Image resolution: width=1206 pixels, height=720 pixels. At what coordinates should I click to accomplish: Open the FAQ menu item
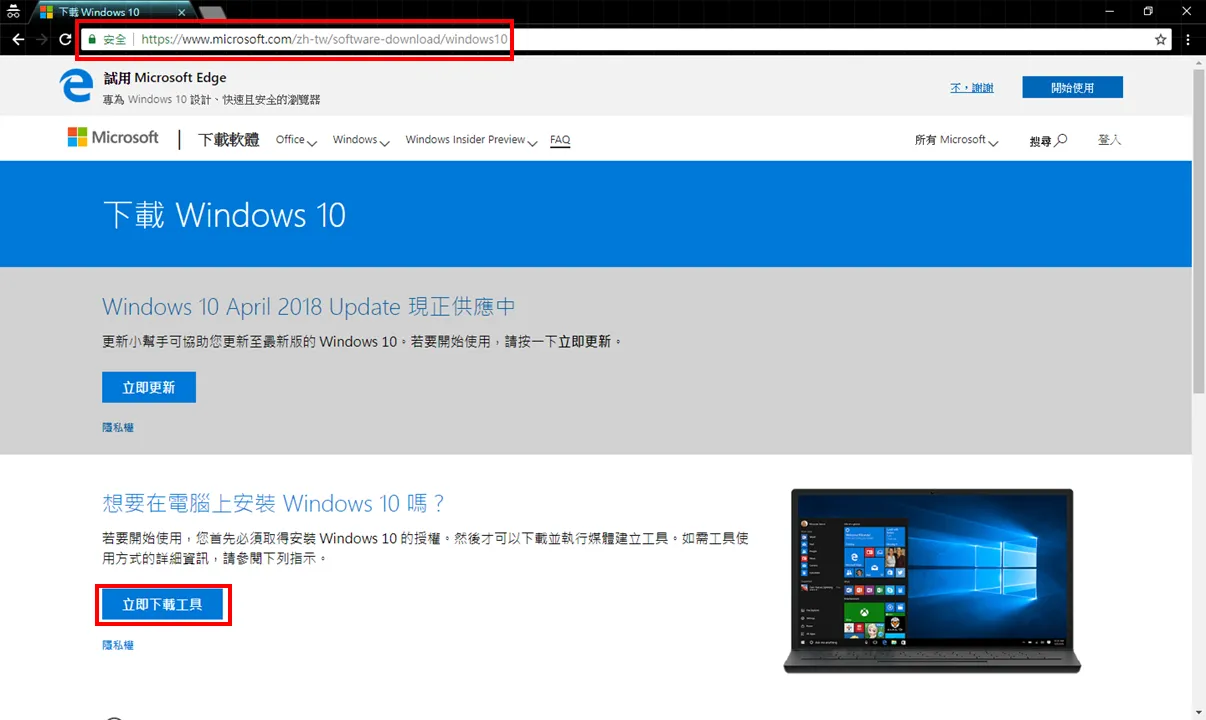[560, 140]
